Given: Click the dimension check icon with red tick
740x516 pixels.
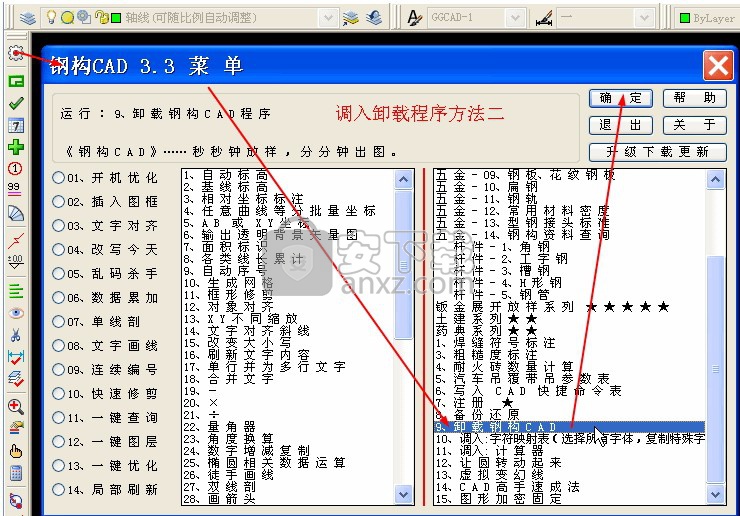Looking at the screenshot, I should [16, 357].
